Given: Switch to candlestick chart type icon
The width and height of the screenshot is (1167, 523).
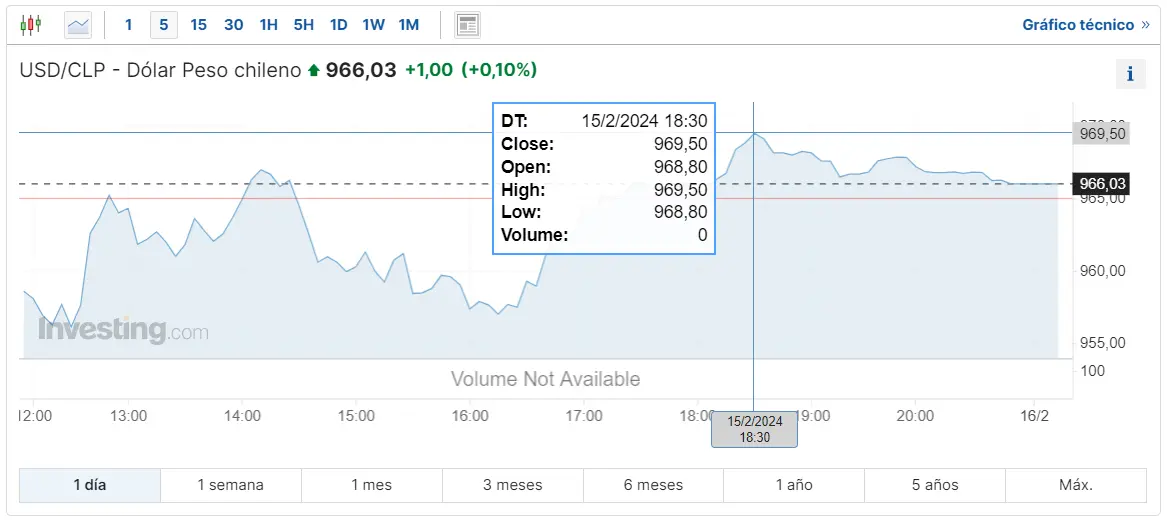Looking at the screenshot, I should click(31, 25).
